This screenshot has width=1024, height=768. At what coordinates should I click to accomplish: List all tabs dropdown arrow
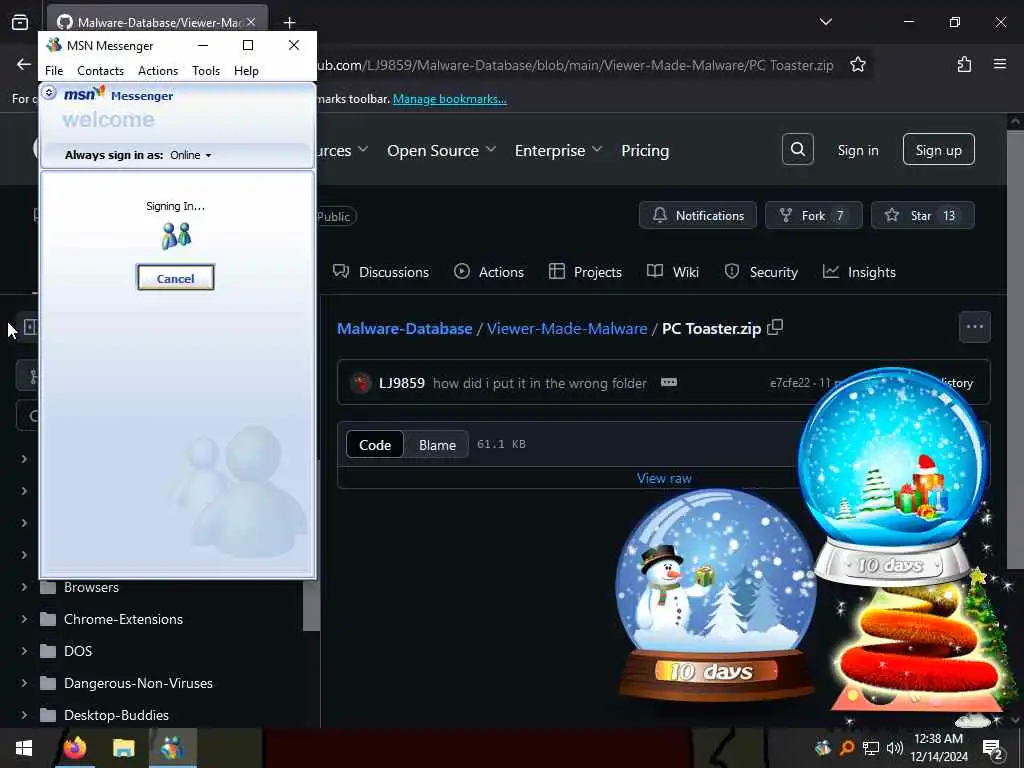[825, 22]
